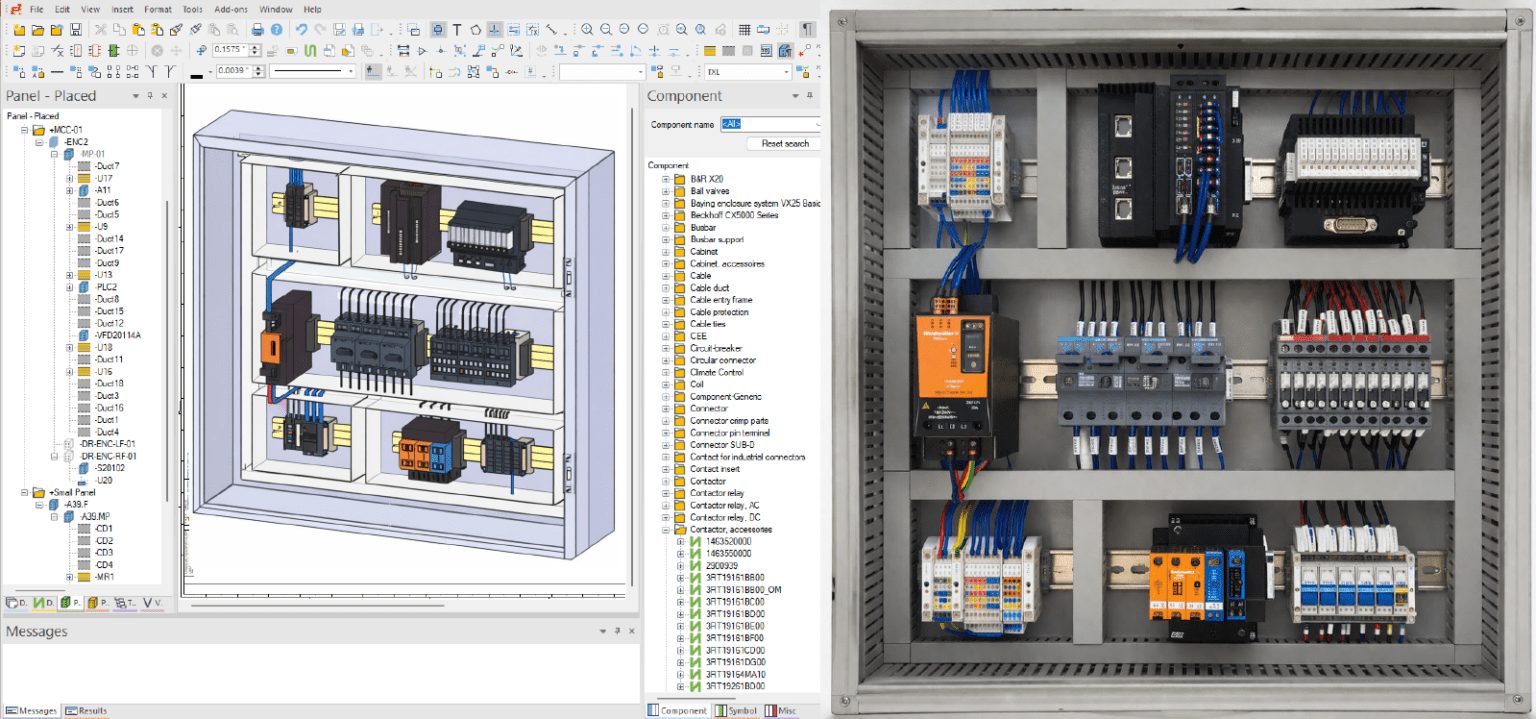Click the Save floppy-disk icon

pos(76,30)
